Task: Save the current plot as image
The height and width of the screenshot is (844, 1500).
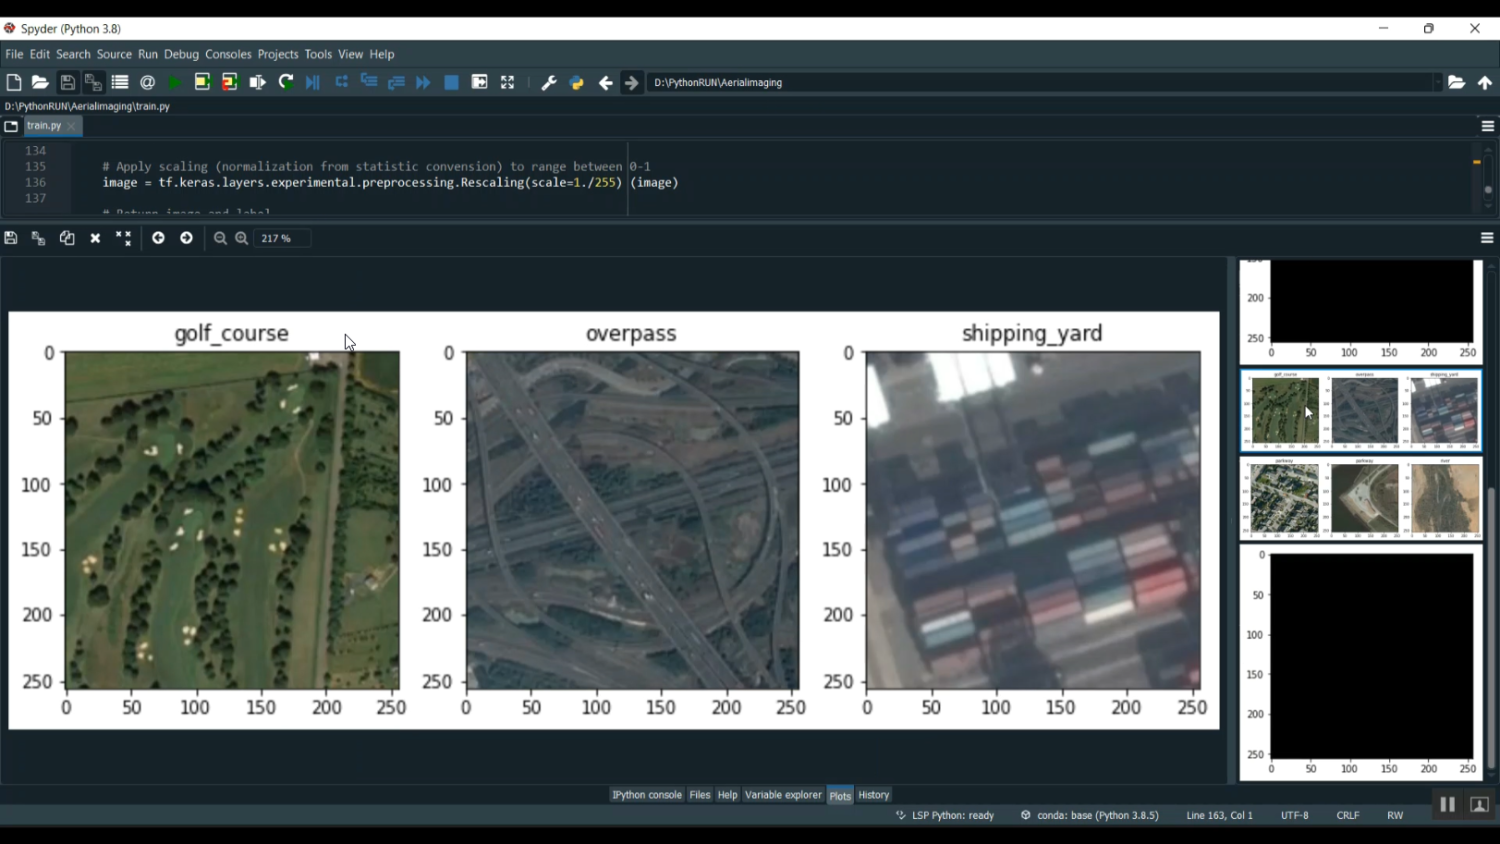Action: point(11,238)
